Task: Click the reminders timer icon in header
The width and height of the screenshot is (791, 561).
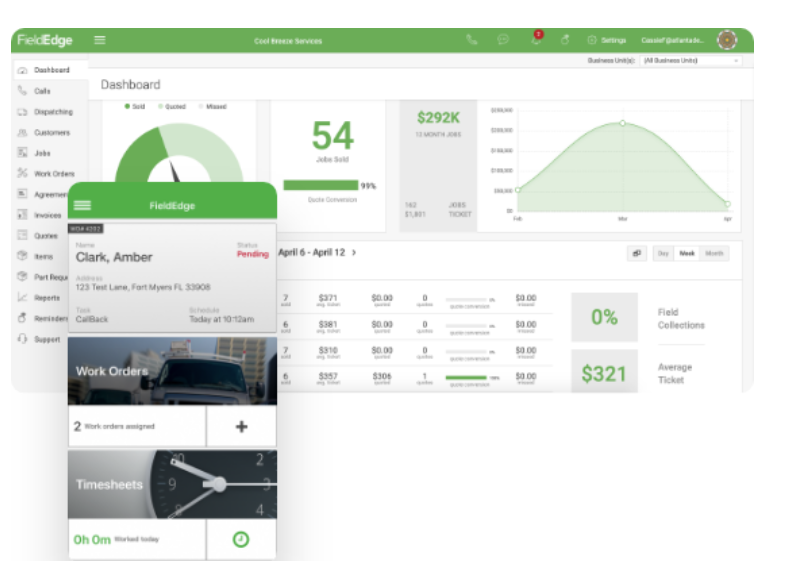Action: pos(565,39)
